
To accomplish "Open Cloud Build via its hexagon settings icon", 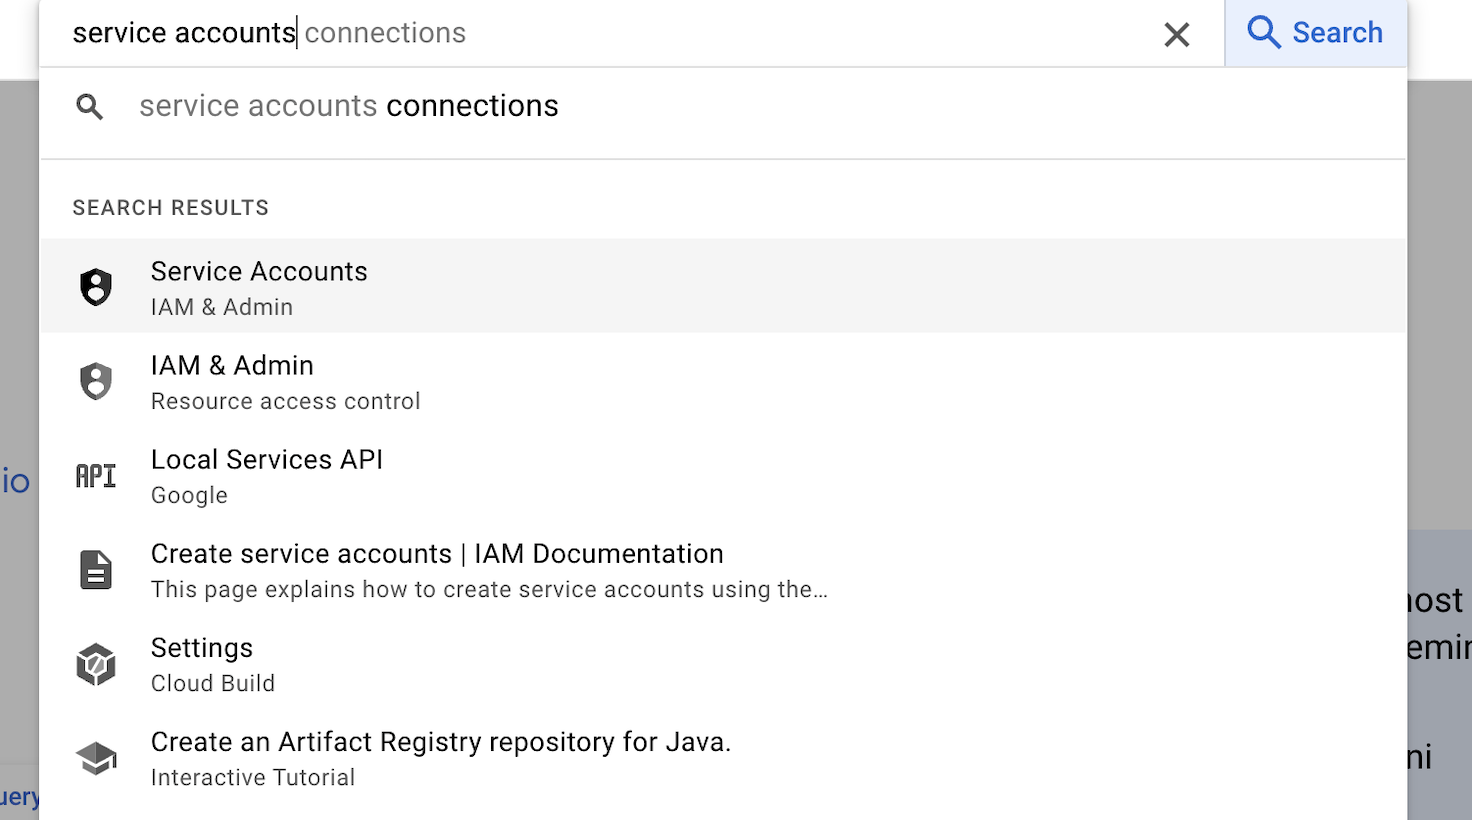I will [x=95, y=663].
